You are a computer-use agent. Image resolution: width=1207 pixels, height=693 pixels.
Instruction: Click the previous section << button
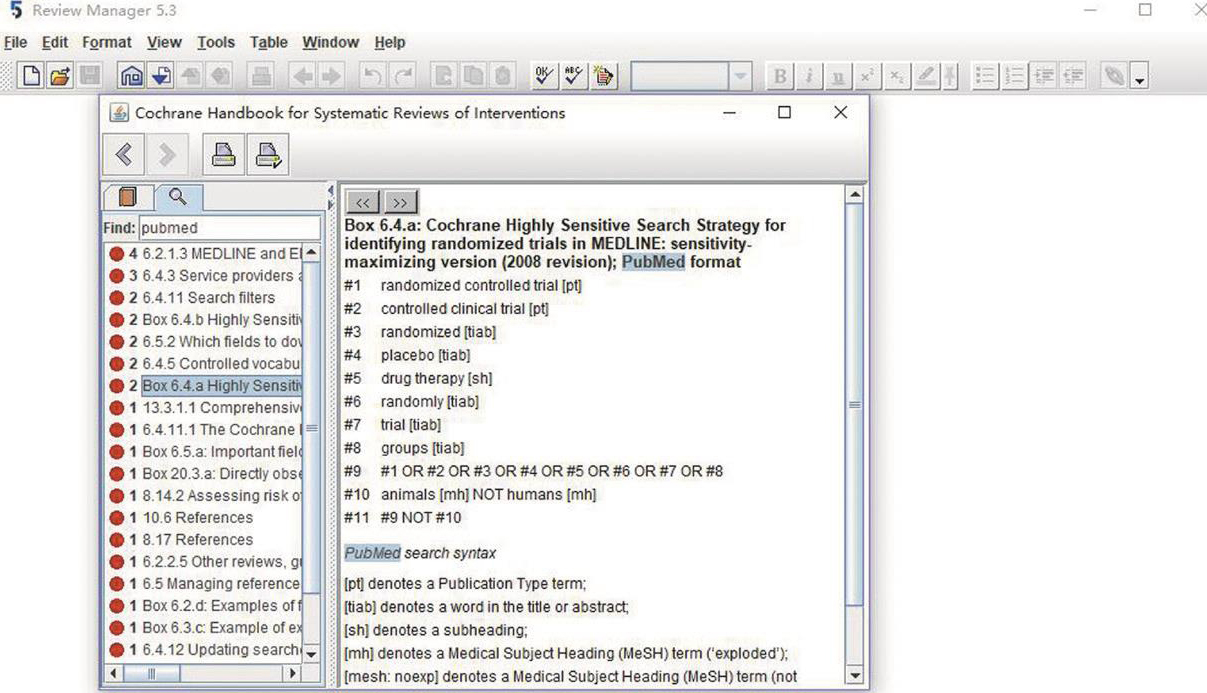[362, 202]
